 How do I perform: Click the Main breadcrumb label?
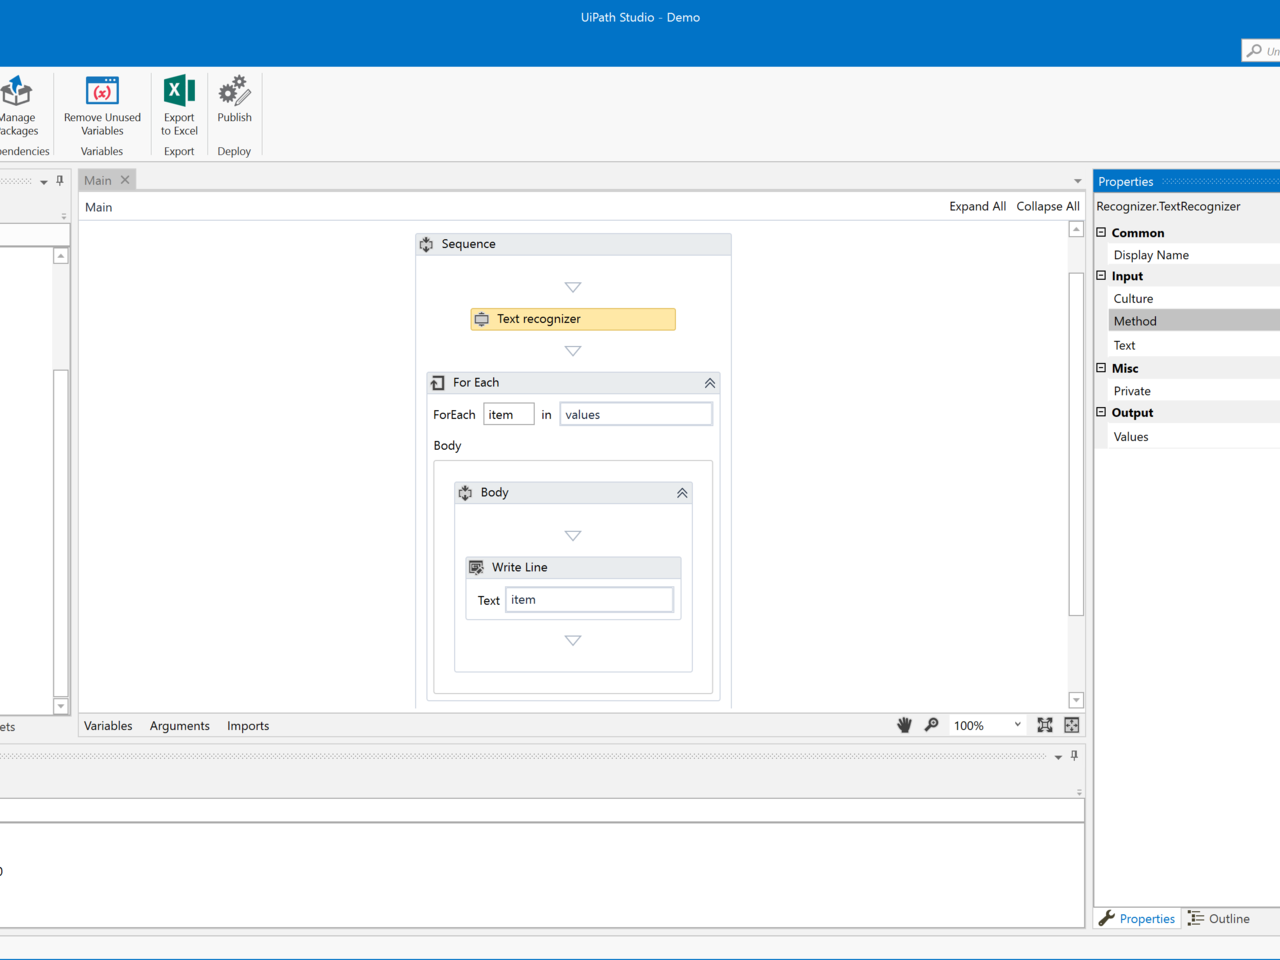[99, 207]
